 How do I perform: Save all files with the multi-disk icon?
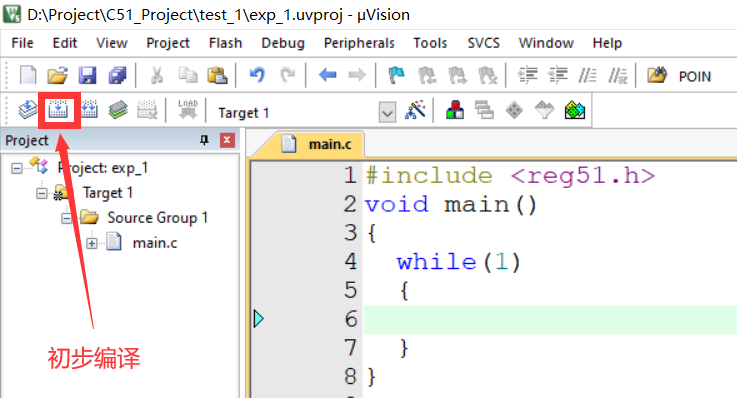[118, 75]
